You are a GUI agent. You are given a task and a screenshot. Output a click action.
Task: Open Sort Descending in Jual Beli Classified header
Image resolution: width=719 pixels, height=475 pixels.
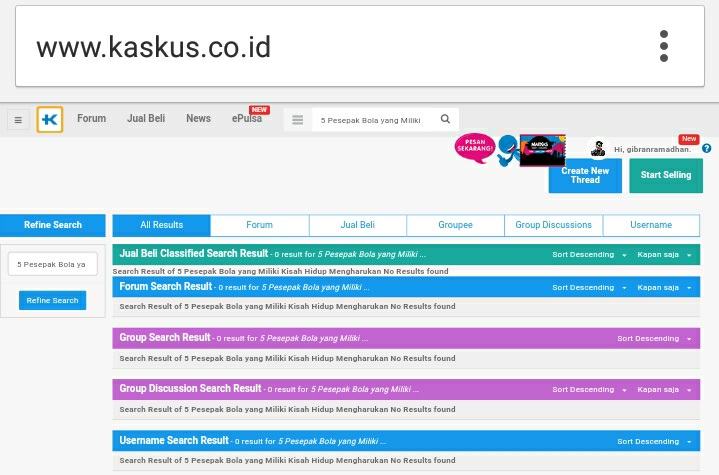click(x=589, y=254)
